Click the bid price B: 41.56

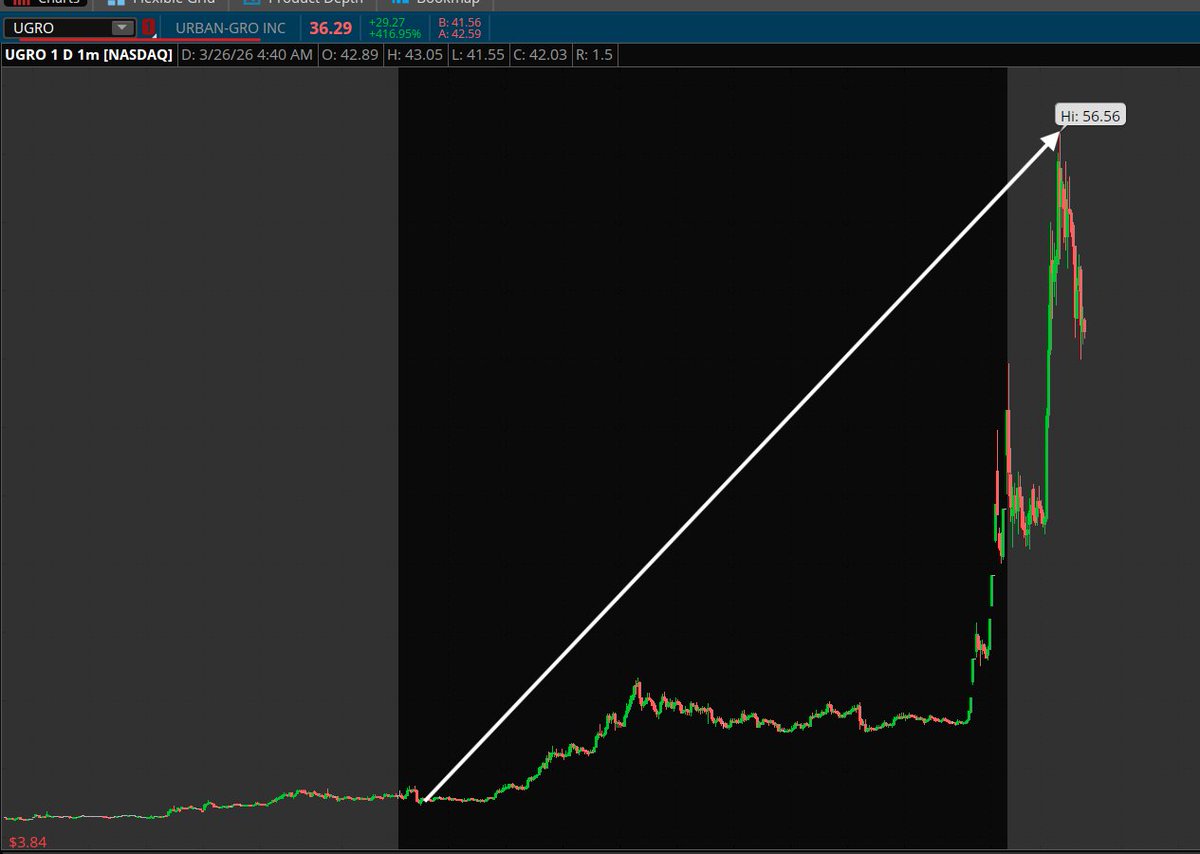(x=460, y=22)
